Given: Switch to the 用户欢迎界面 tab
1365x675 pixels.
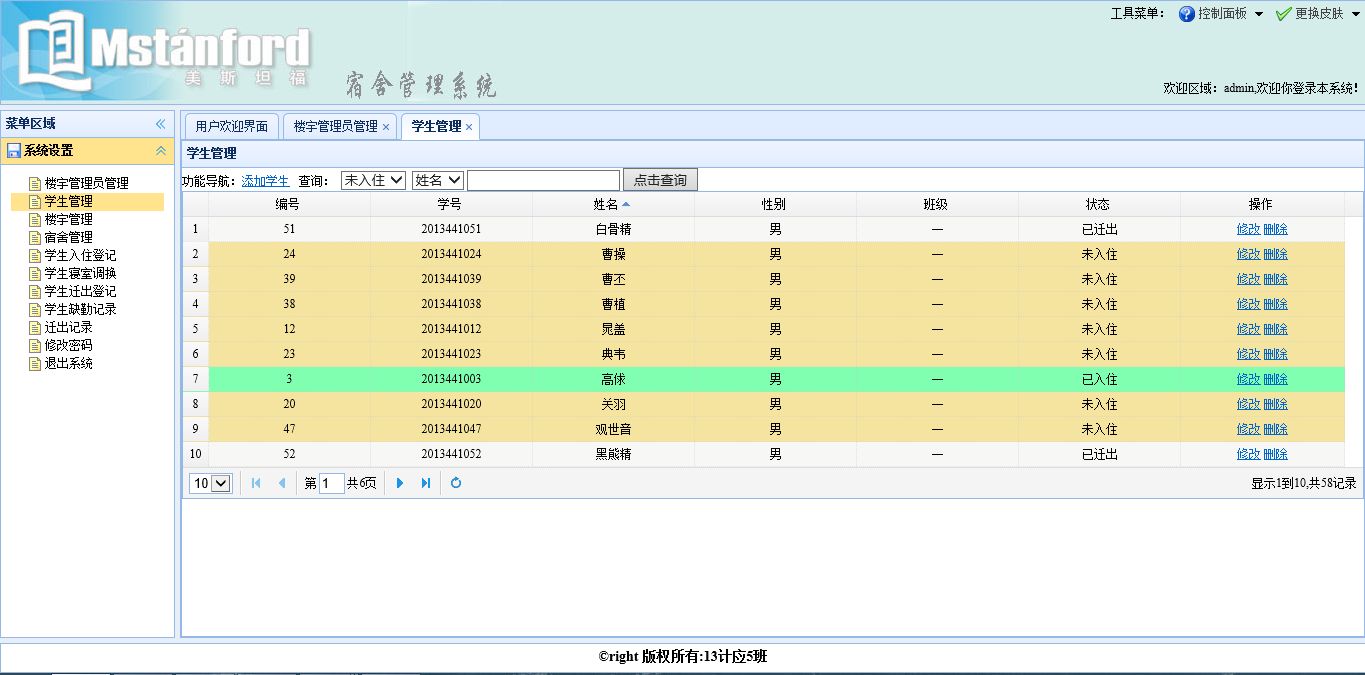Looking at the screenshot, I should point(231,126).
